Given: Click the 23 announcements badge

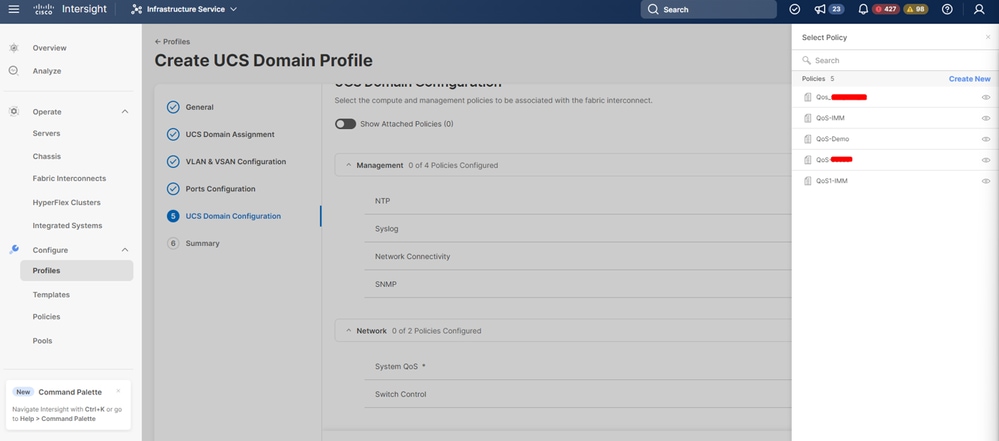Looking at the screenshot, I should [x=837, y=9].
